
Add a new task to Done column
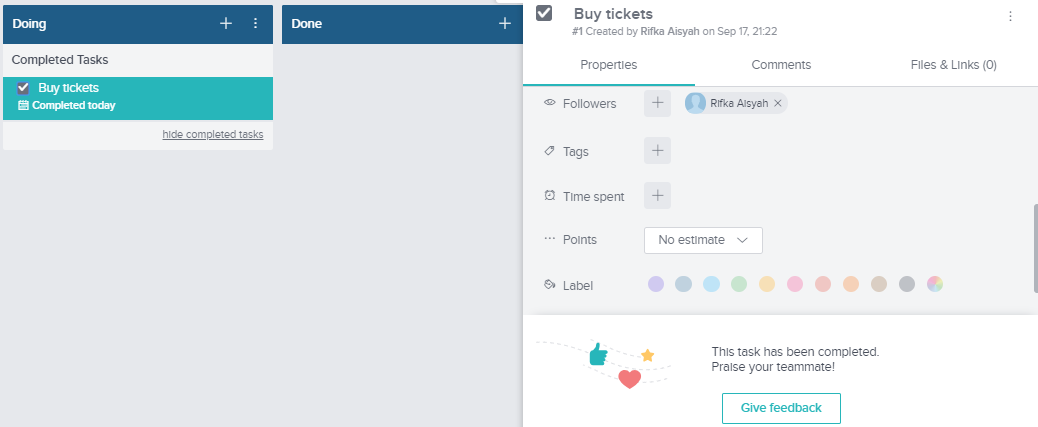click(x=505, y=23)
